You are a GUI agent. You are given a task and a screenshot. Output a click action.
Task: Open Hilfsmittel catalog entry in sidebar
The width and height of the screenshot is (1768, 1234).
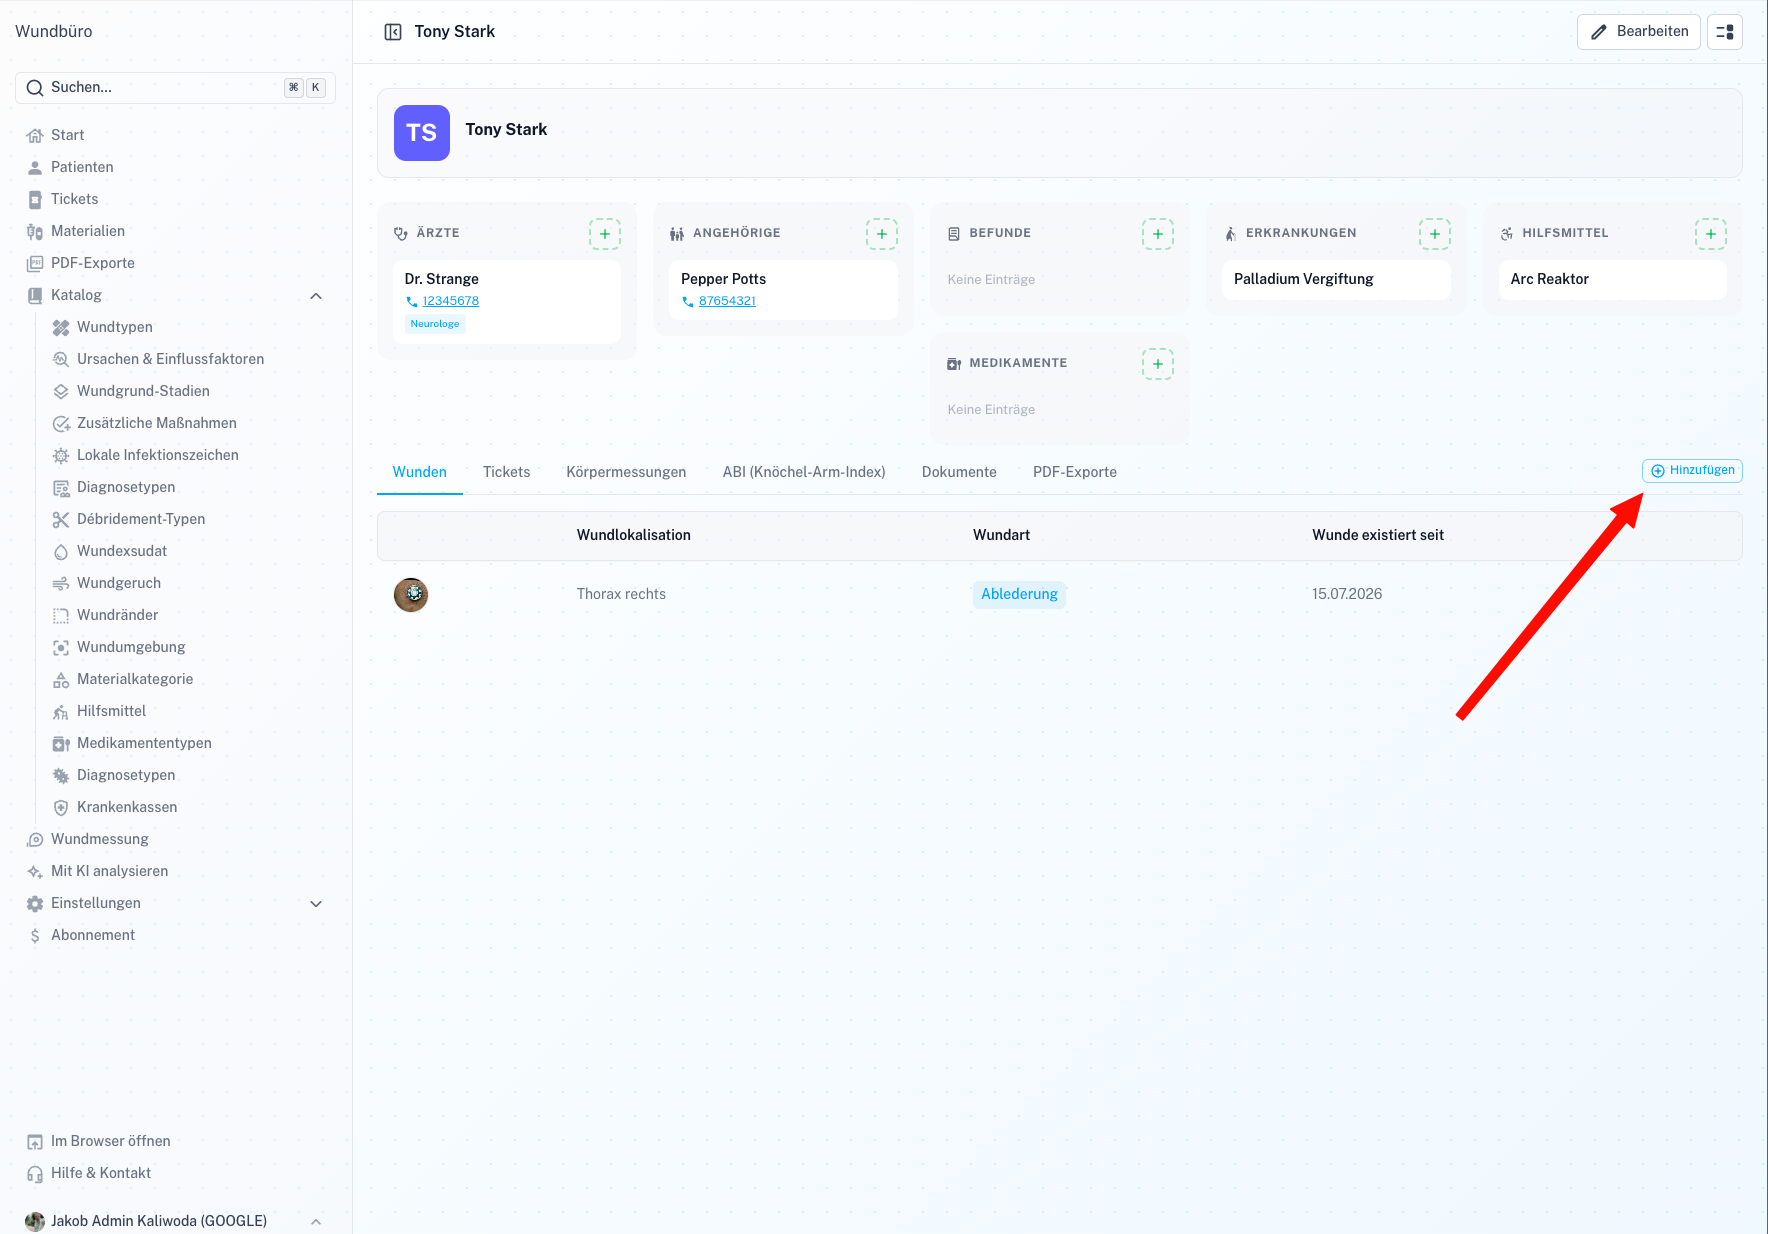coord(111,711)
